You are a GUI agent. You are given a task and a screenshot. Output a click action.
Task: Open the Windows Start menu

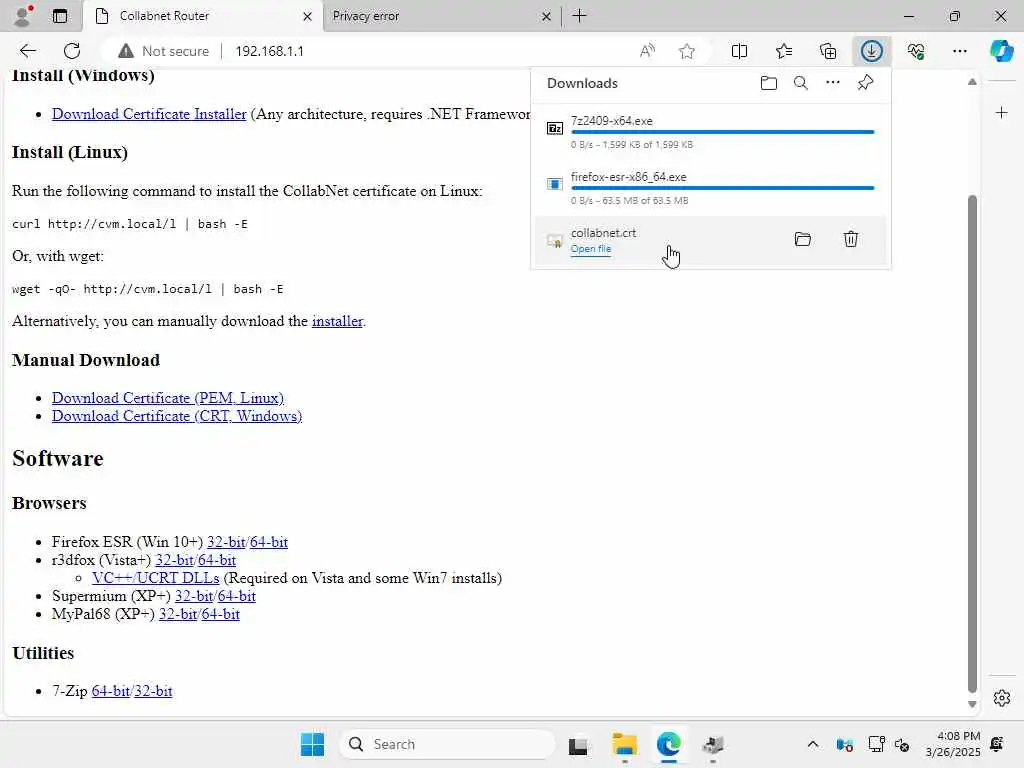(x=312, y=744)
